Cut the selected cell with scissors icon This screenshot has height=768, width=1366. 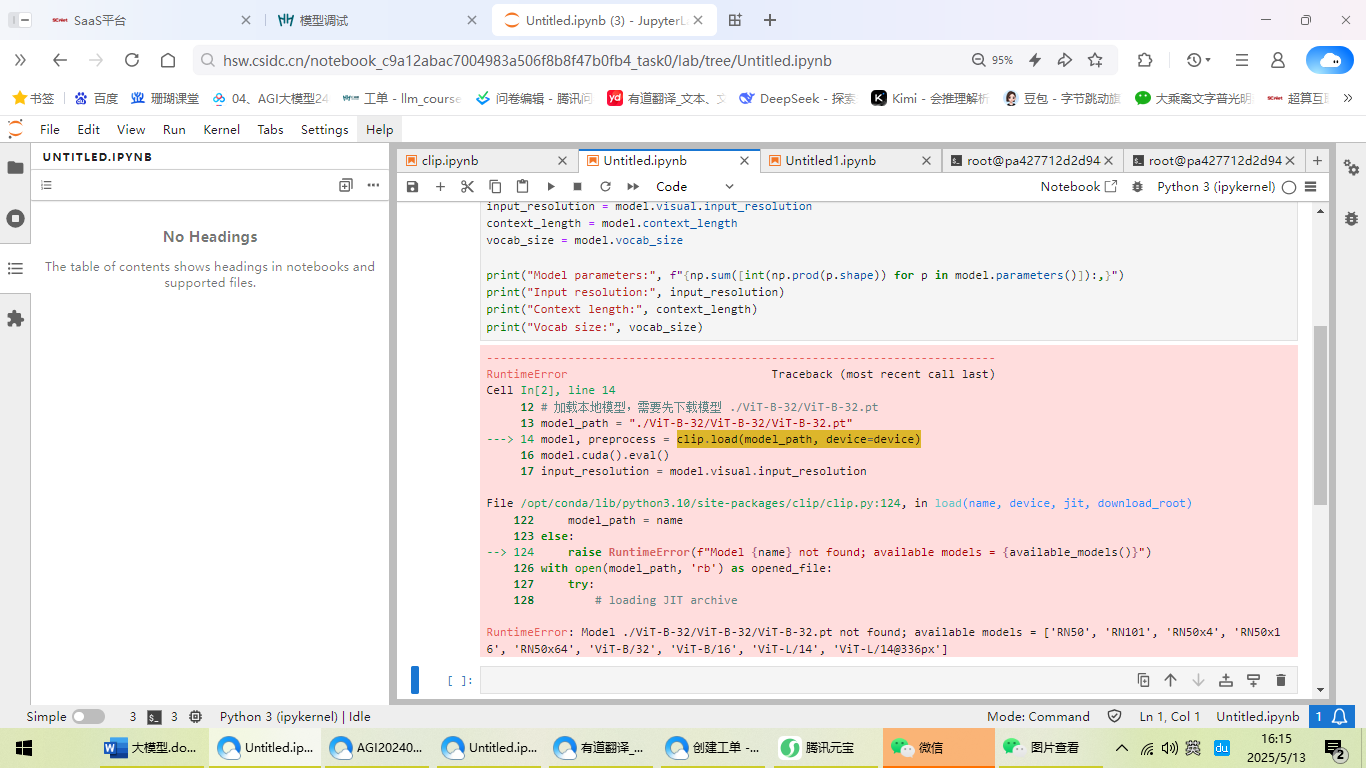[467, 186]
